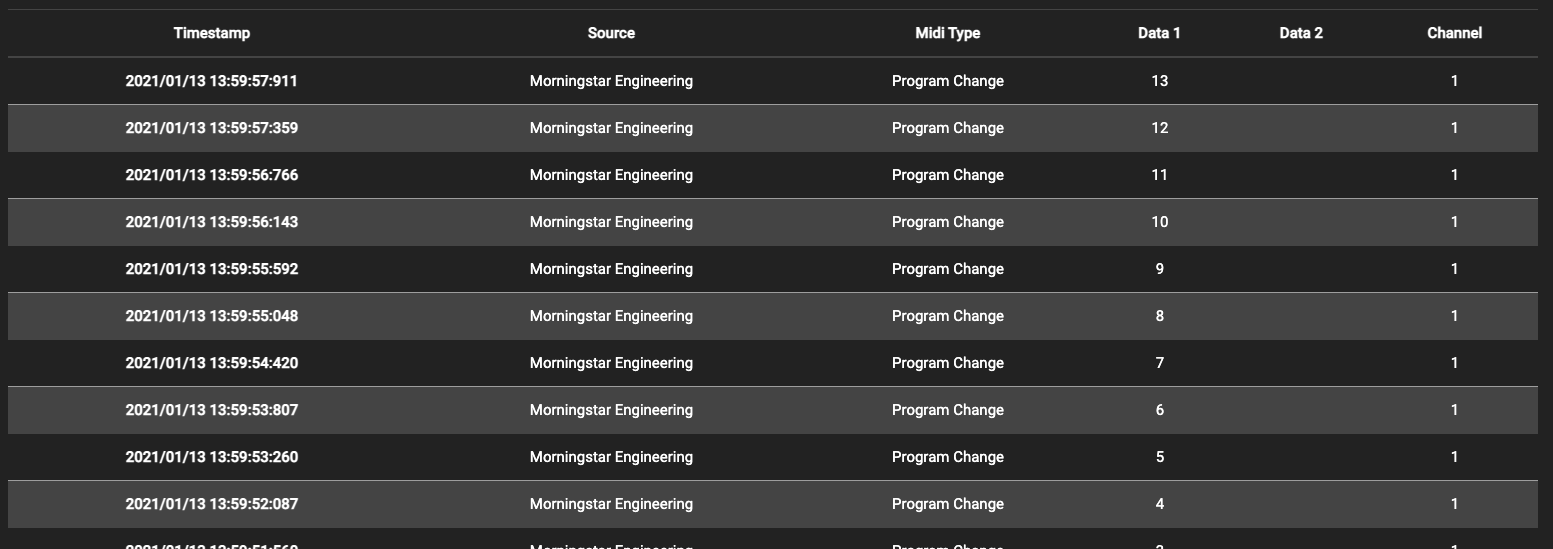Click the Data 1 column header
1553x549 pixels.
coord(1159,33)
